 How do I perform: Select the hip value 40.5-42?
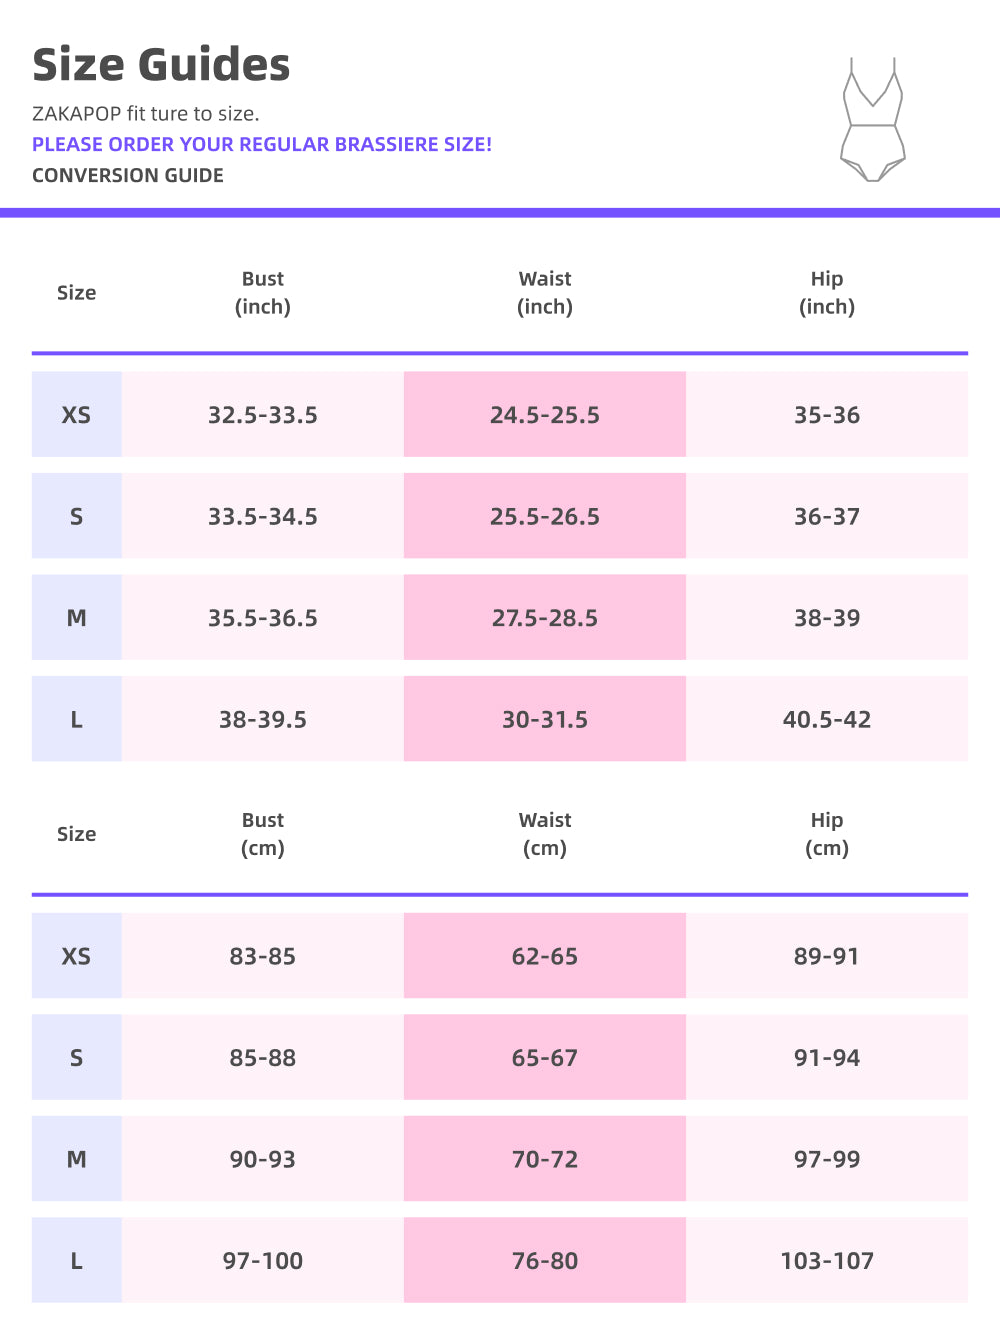coord(827,720)
